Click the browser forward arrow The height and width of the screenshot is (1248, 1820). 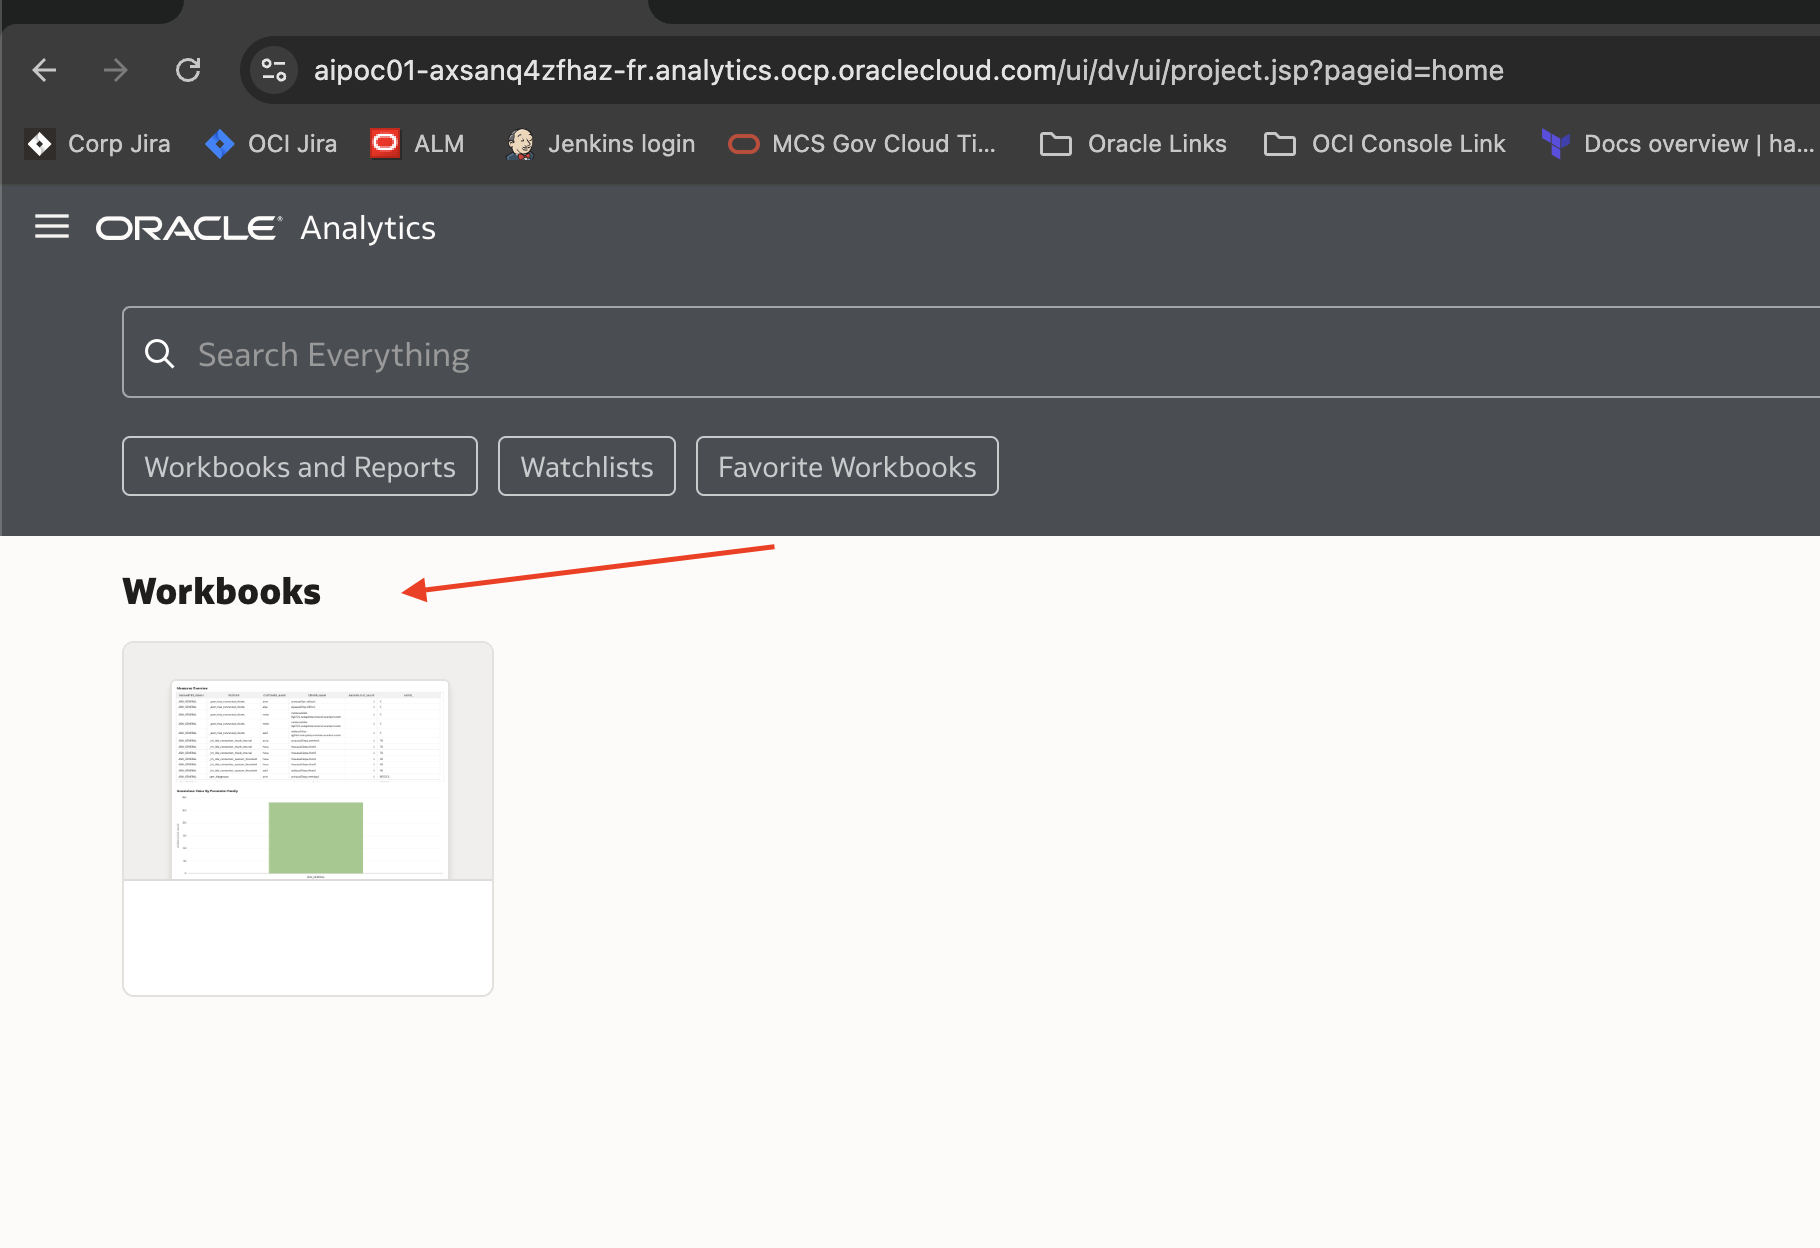[x=116, y=70]
